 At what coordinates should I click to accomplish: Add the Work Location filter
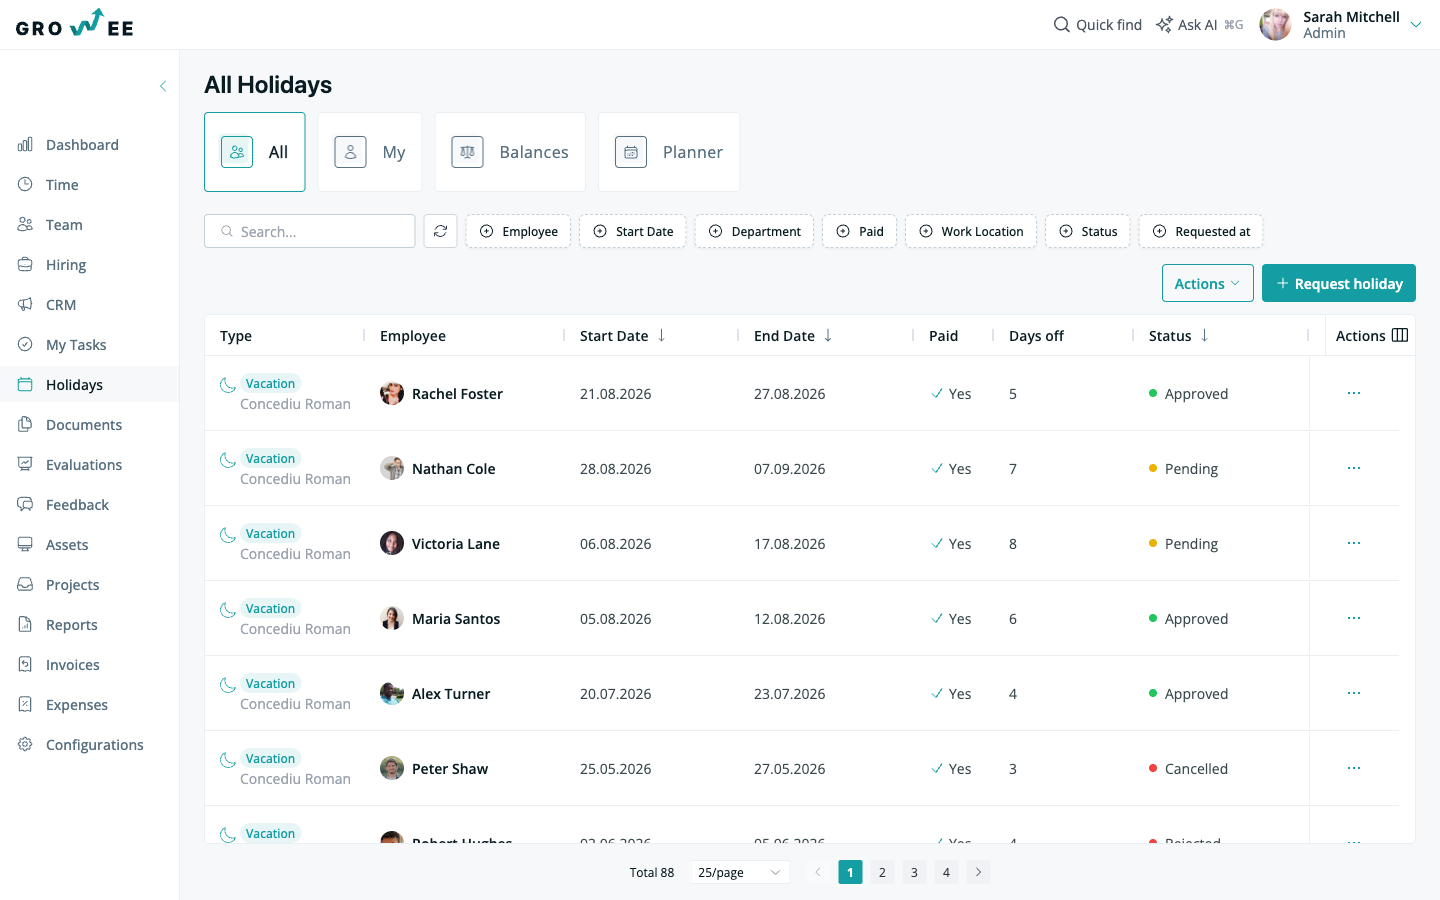pyautogui.click(x=971, y=231)
